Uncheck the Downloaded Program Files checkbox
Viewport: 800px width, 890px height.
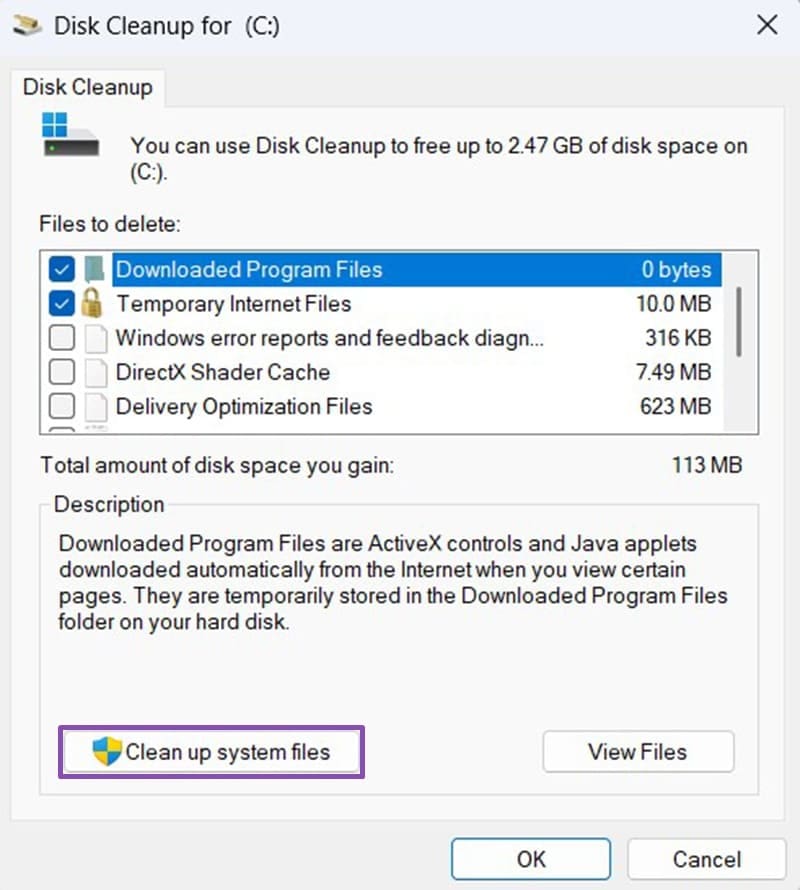tap(62, 269)
